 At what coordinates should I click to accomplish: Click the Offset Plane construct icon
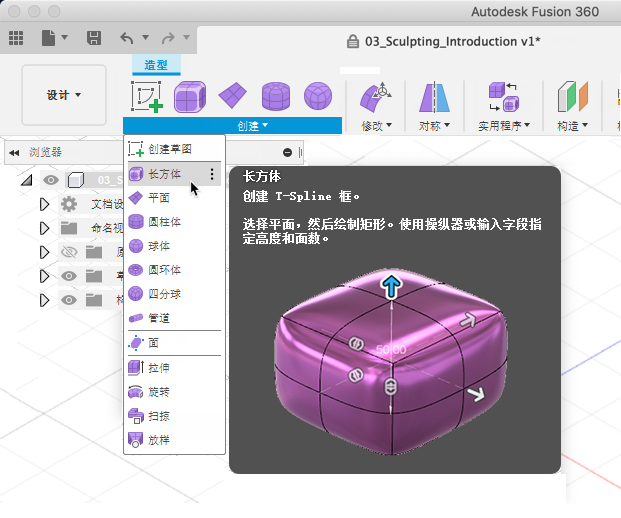[x=573, y=97]
